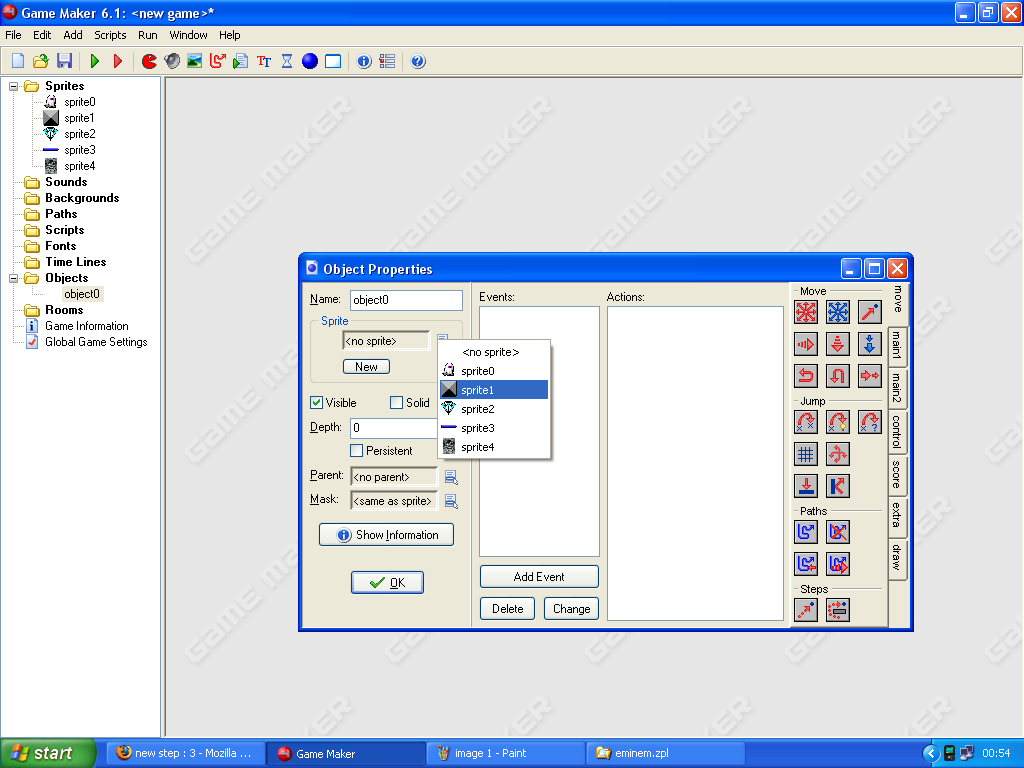Switch to the control actions tab
The width and height of the screenshot is (1024, 768).
click(897, 432)
